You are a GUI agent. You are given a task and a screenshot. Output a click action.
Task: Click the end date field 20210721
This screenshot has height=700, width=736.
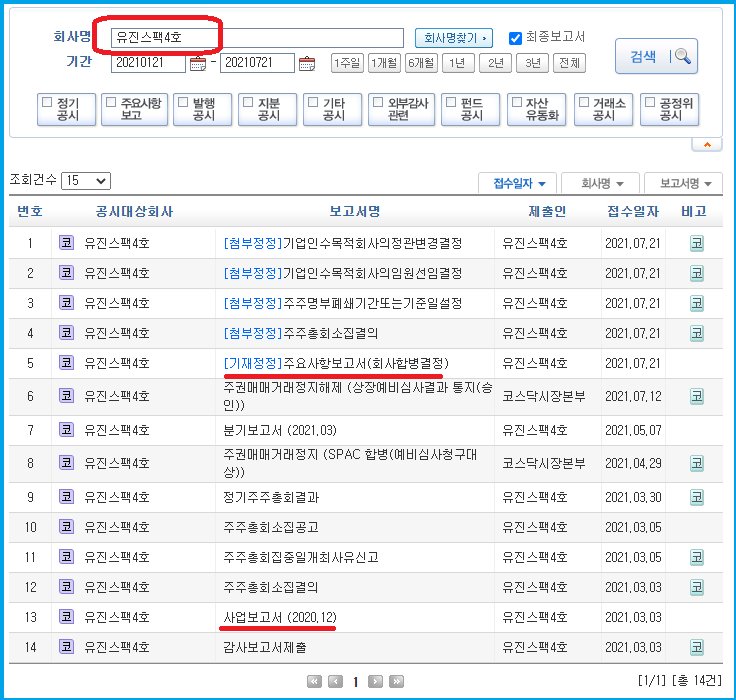pyautogui.click(x=258, y=63)
